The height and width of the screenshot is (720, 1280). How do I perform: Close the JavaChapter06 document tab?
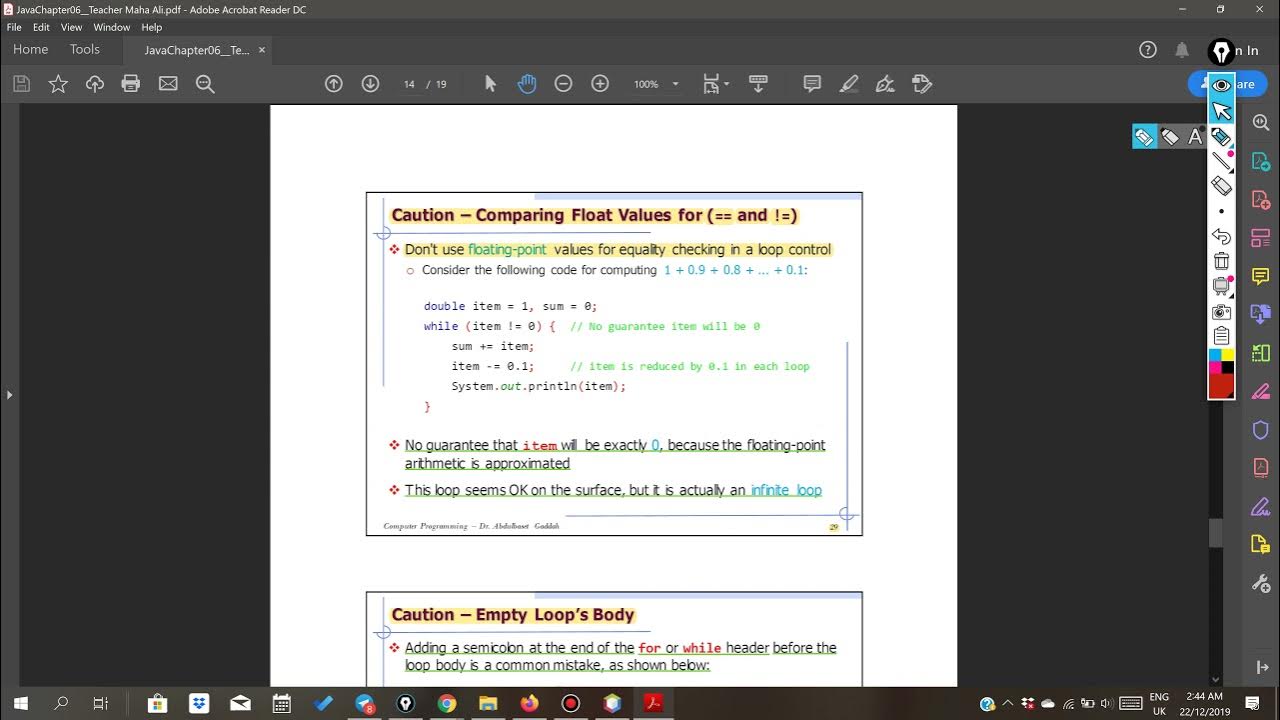point(262,50)
